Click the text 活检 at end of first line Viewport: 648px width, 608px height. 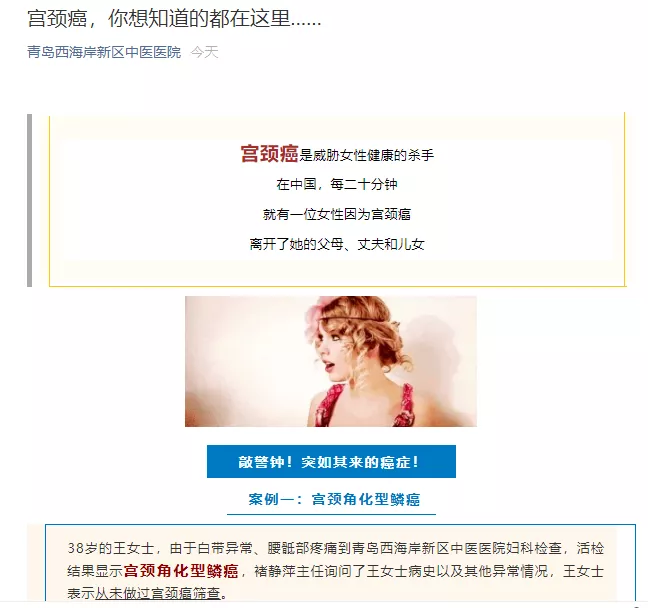tap(590, 548)
